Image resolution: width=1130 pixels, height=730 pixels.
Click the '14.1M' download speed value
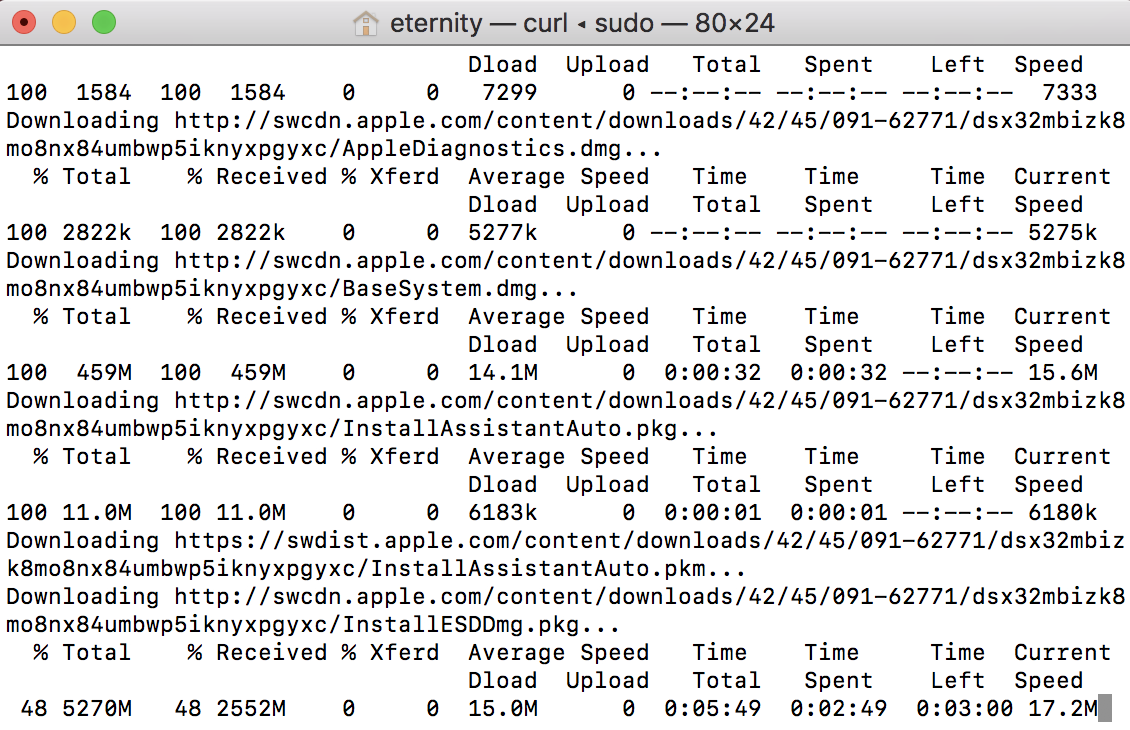(x=503, y=373)
